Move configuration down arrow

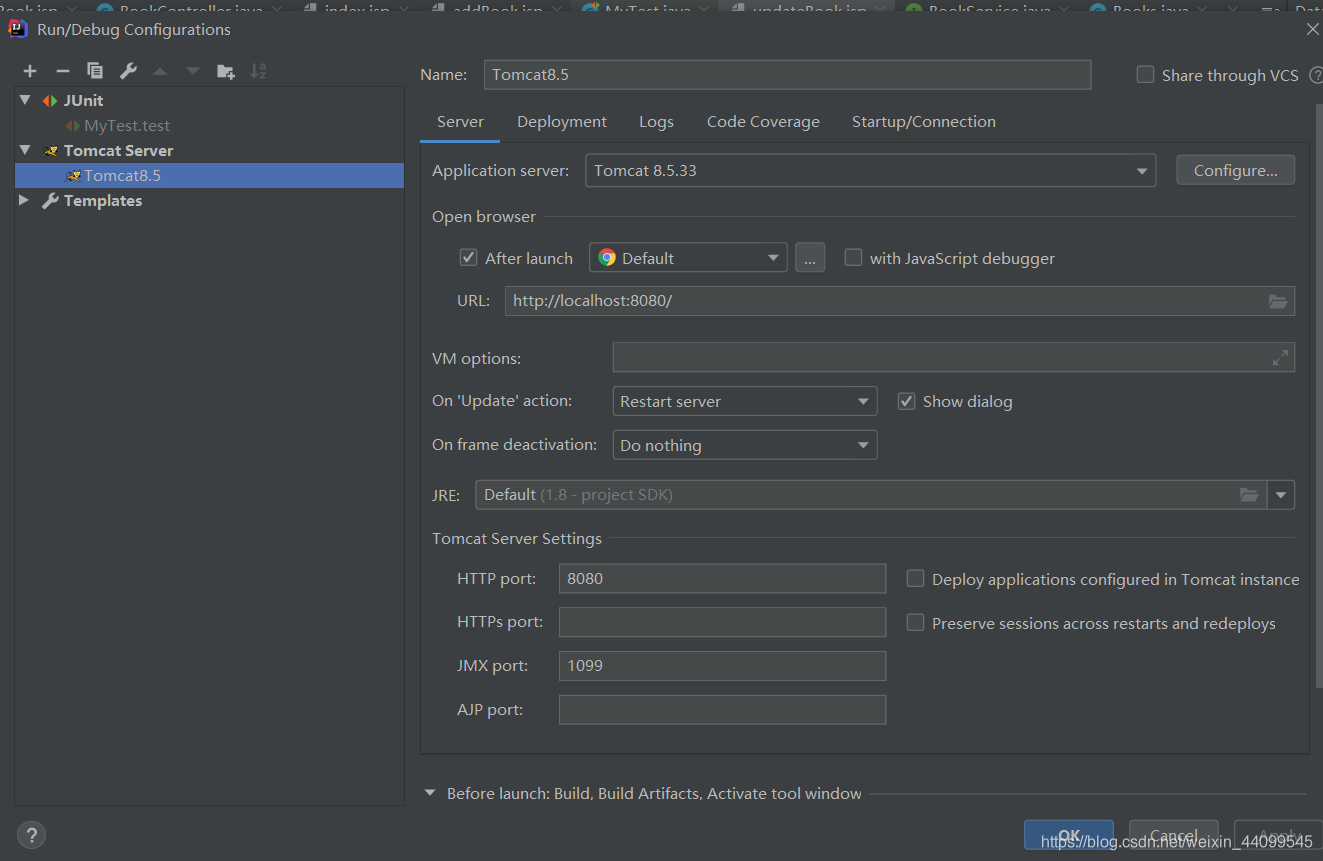pyautogui.click(x=192, y=71)
